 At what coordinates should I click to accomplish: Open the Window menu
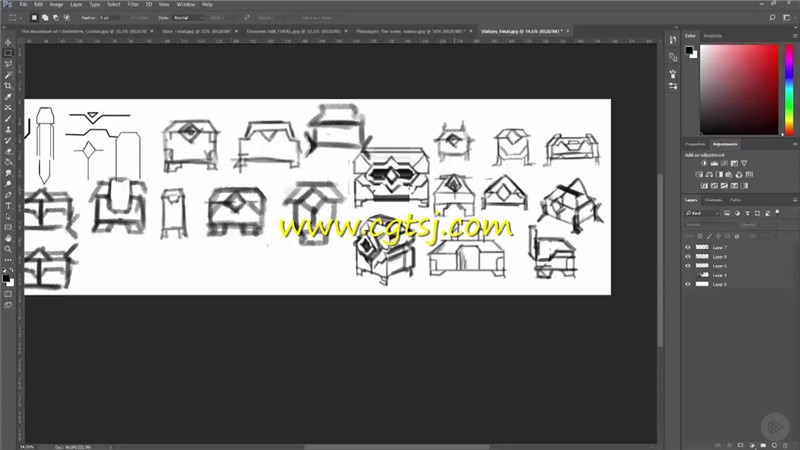[185, 4]
